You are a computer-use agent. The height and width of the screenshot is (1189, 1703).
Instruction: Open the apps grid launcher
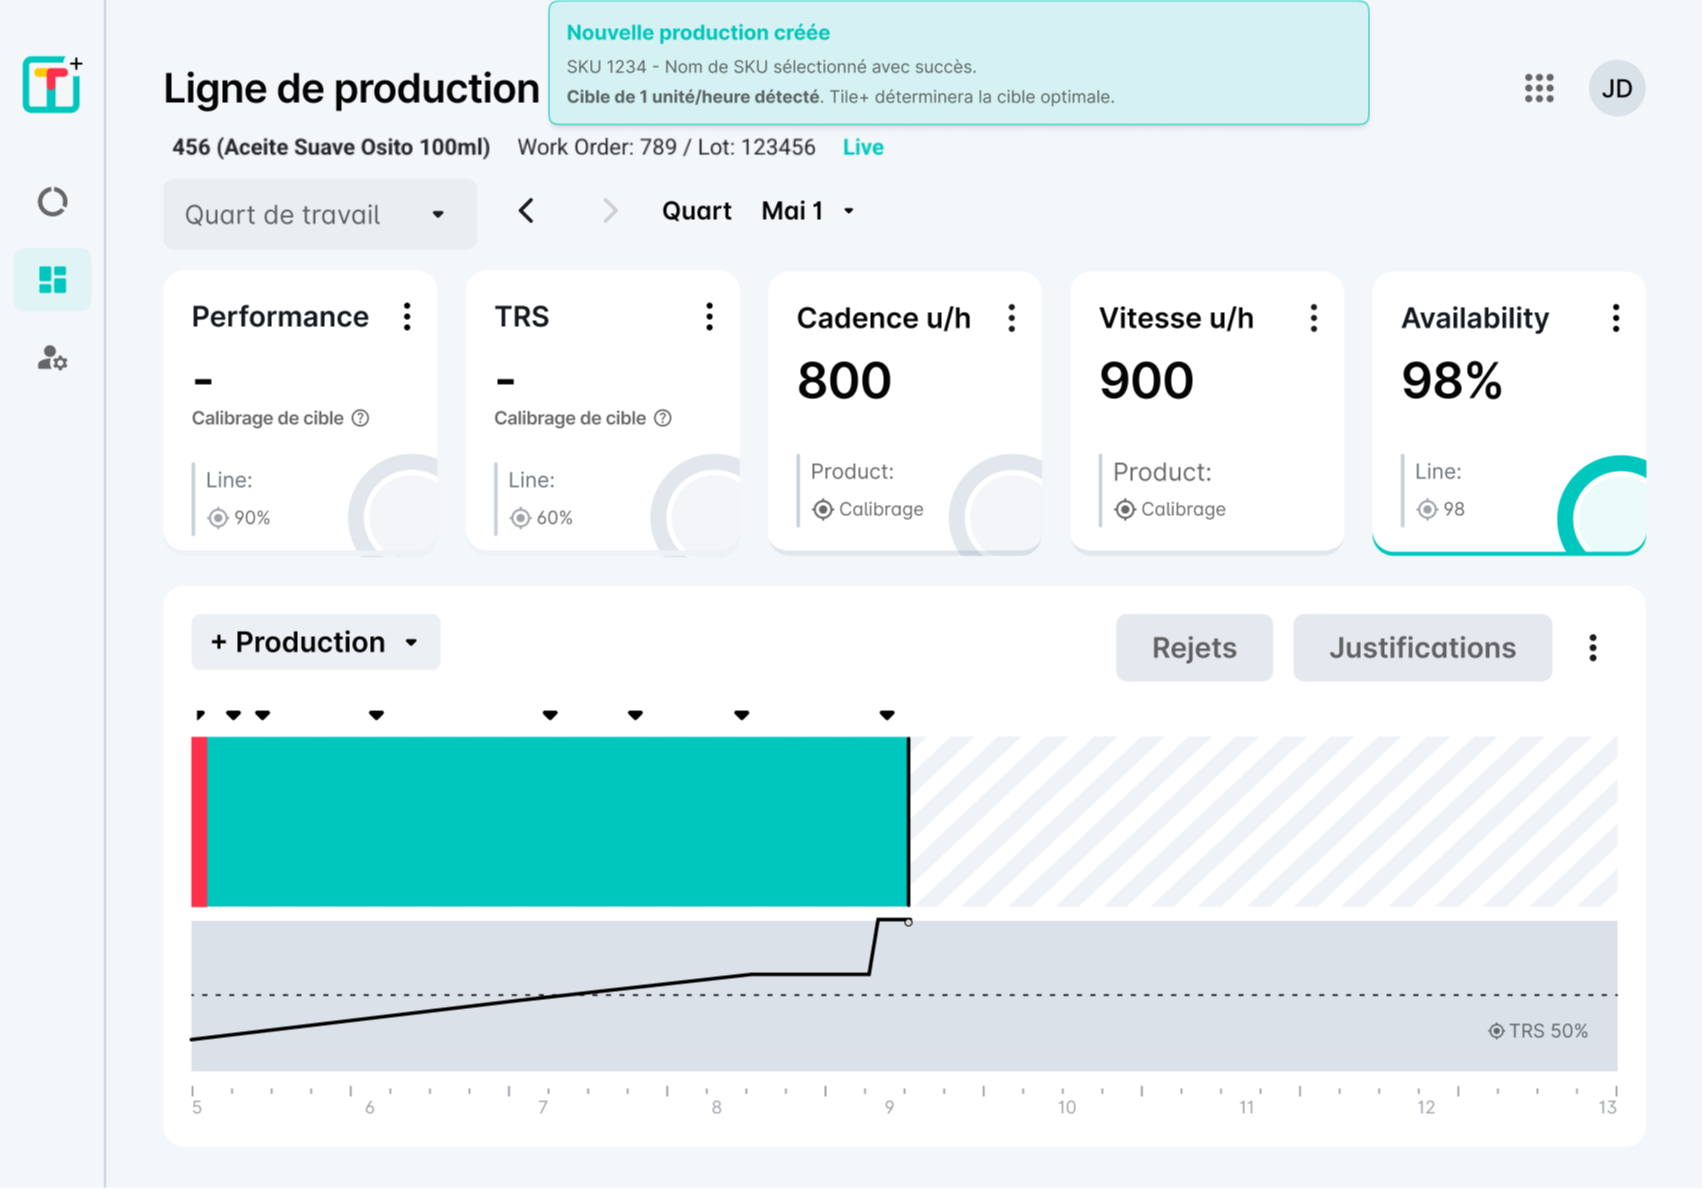coord(1539,88)
